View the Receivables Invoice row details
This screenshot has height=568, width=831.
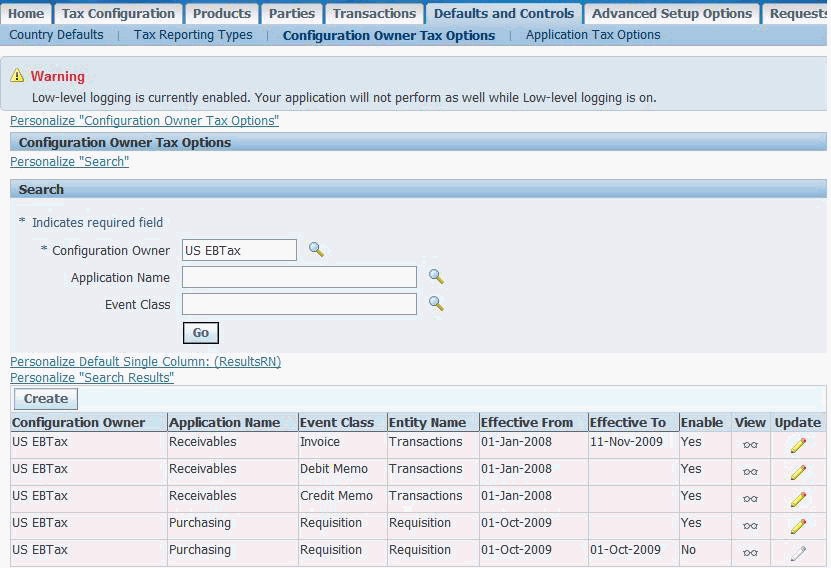click(750, 445)
